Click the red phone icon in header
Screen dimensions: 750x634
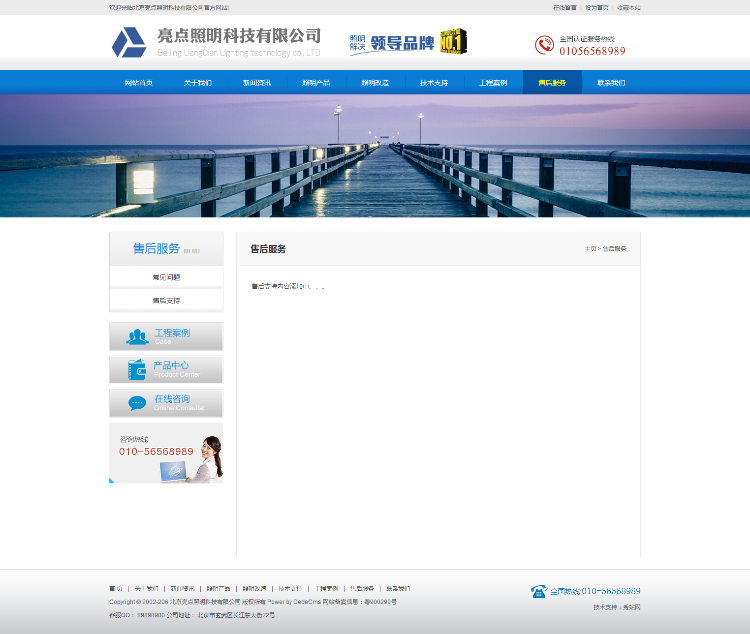click(x=544, y=45)
